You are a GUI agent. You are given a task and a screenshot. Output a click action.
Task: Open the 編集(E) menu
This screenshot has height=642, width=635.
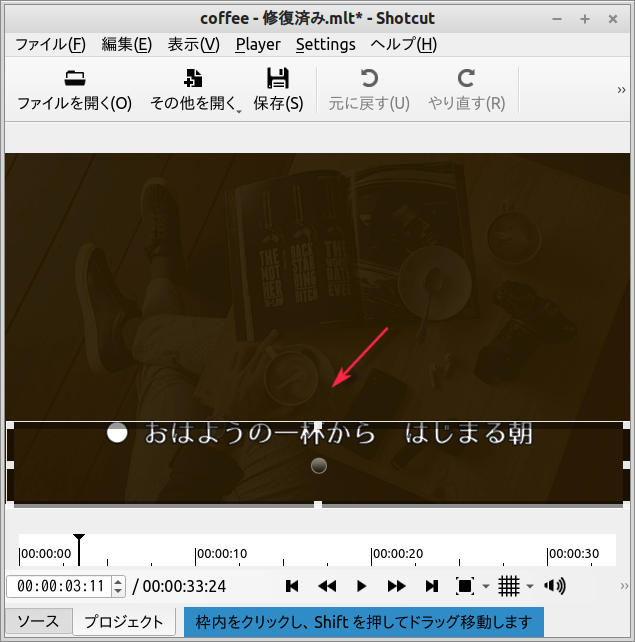click(x=127, y=44)
